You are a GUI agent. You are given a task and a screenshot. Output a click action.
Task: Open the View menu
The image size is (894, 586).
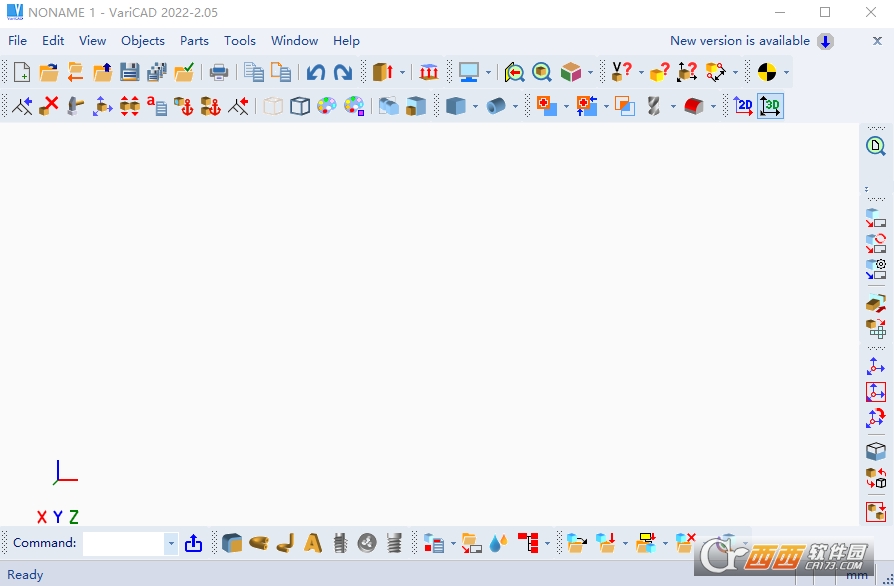[x=92, y=41]
